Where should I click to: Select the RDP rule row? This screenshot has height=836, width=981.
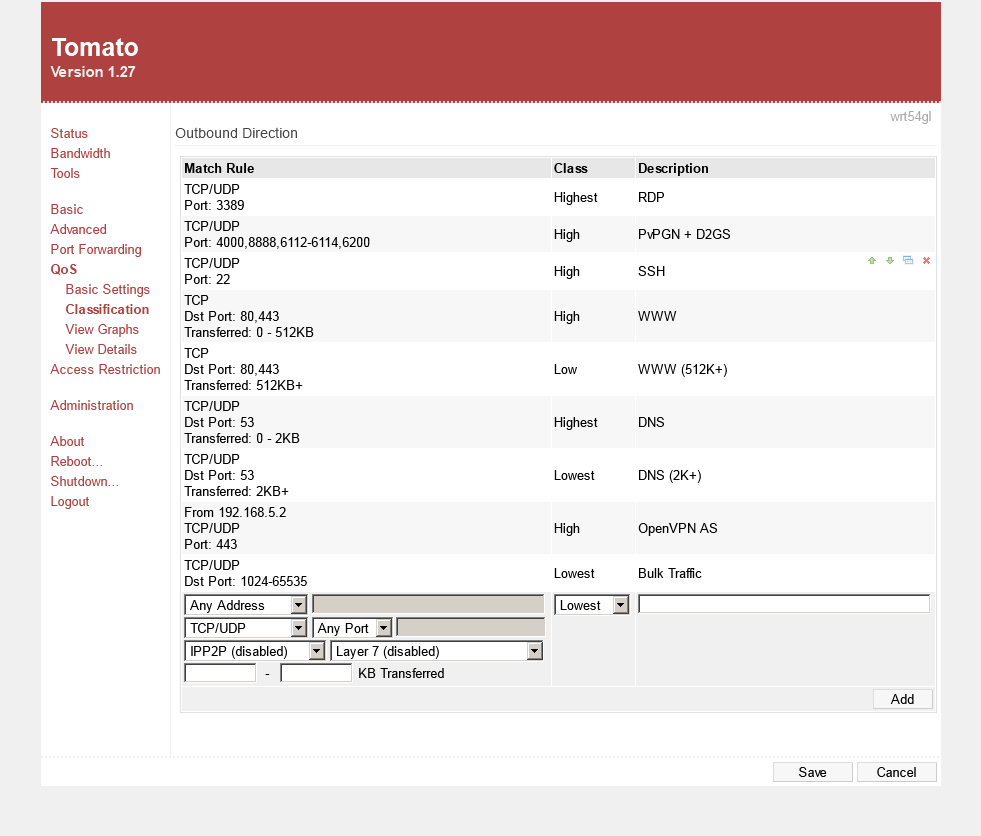click(366, 197)
